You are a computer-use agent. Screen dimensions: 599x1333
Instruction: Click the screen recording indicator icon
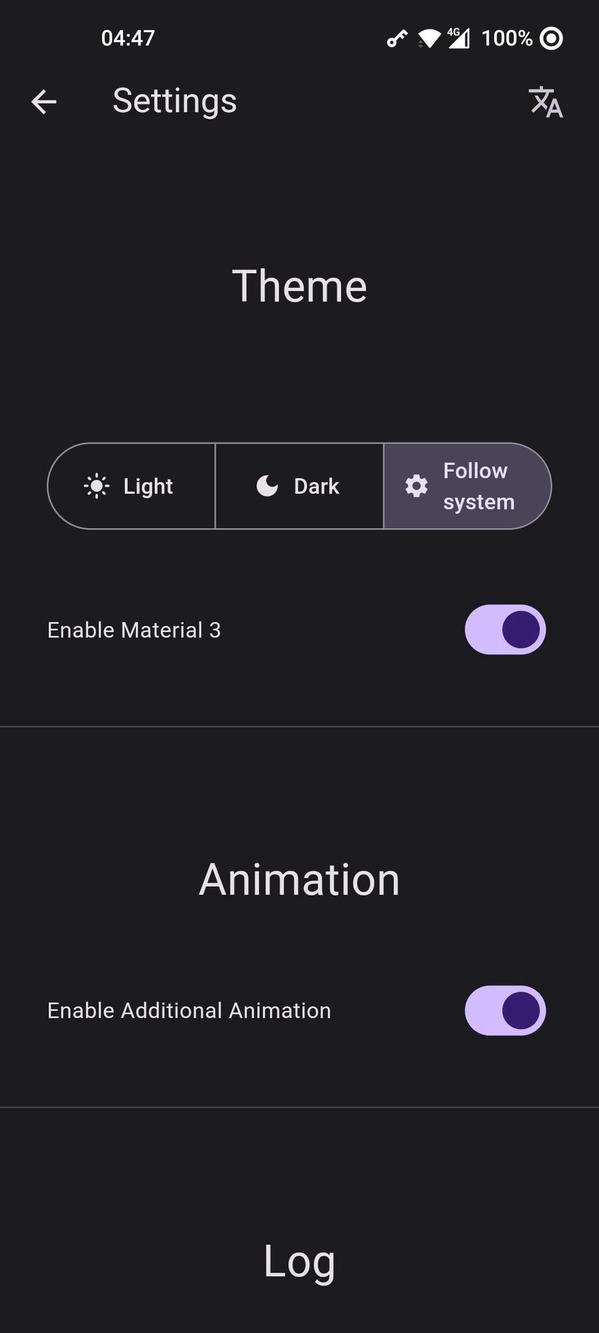click(x=549, y=38)
